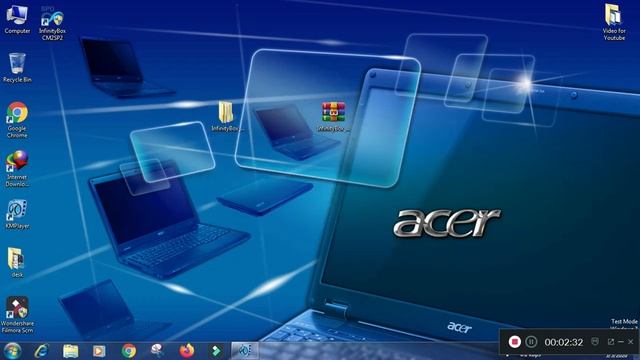The width and height of the screenshot is (640, 360).
Task: Open the Windows Start menu
Action: tap(13, 351)
